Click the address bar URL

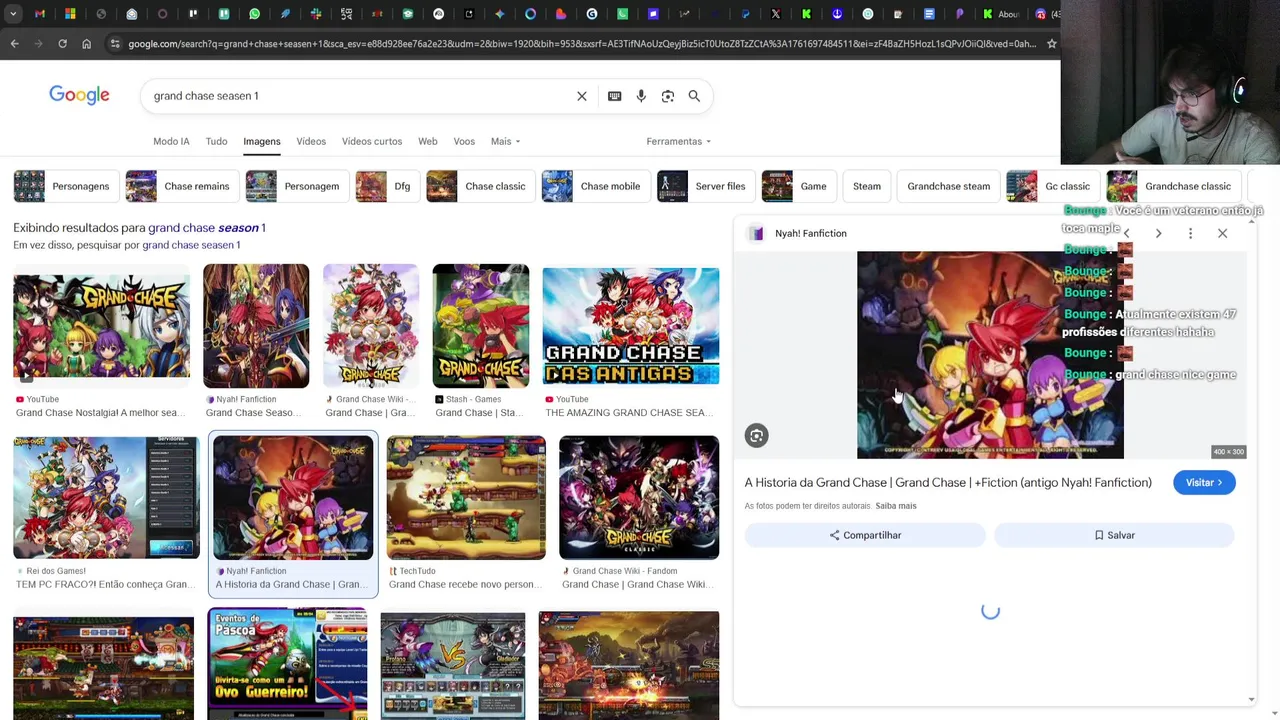click(582, 44)
